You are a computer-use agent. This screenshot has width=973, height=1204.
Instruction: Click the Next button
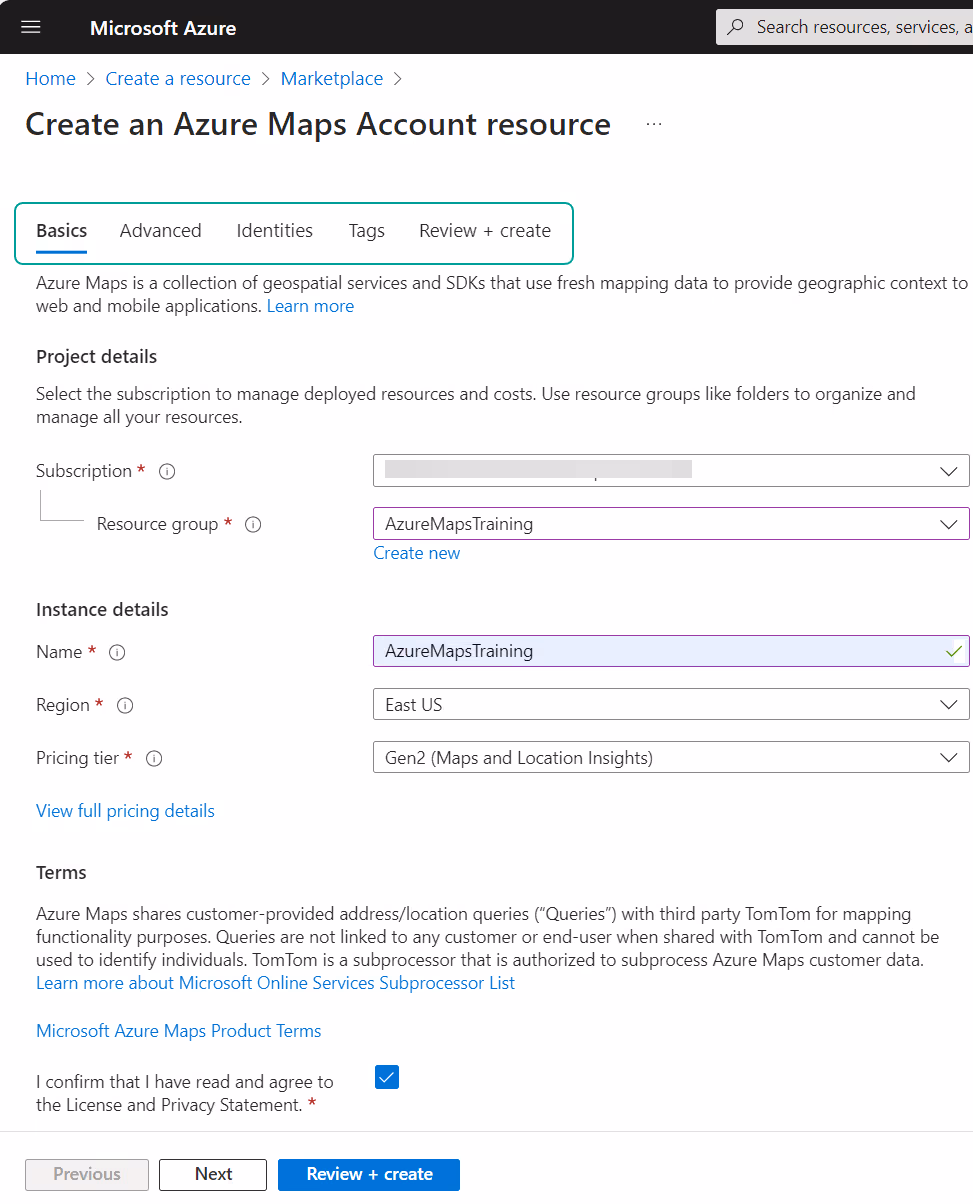213,1174
